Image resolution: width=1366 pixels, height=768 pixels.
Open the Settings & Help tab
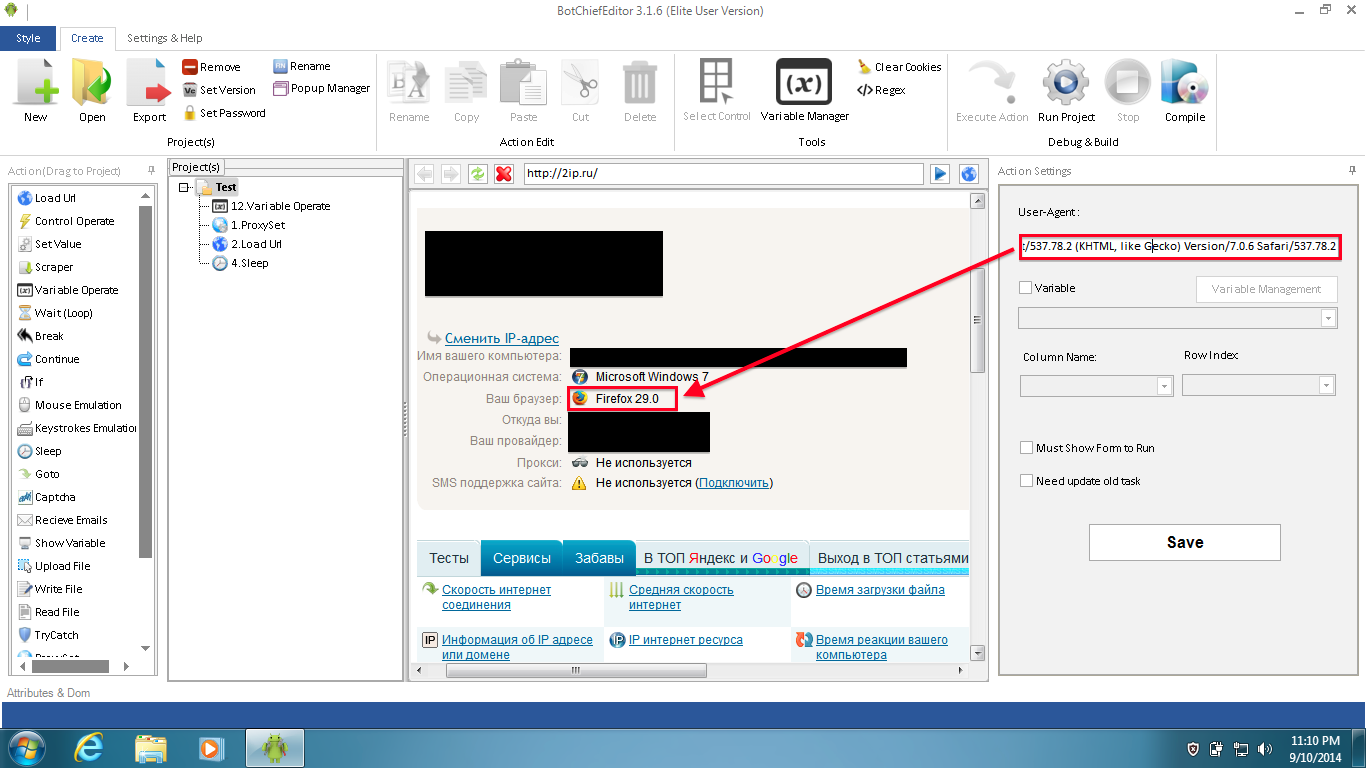pyautogui.click(x=164, y=38)
